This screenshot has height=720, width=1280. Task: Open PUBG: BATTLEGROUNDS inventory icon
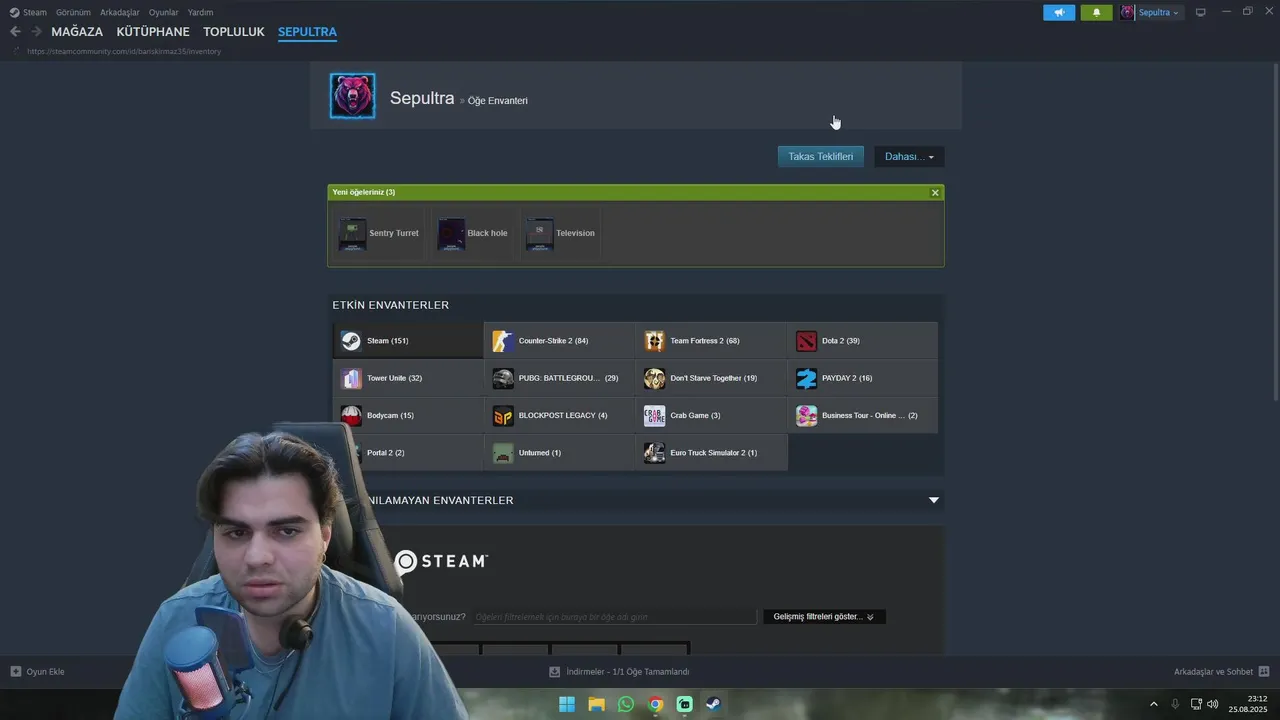pos(503,378)
